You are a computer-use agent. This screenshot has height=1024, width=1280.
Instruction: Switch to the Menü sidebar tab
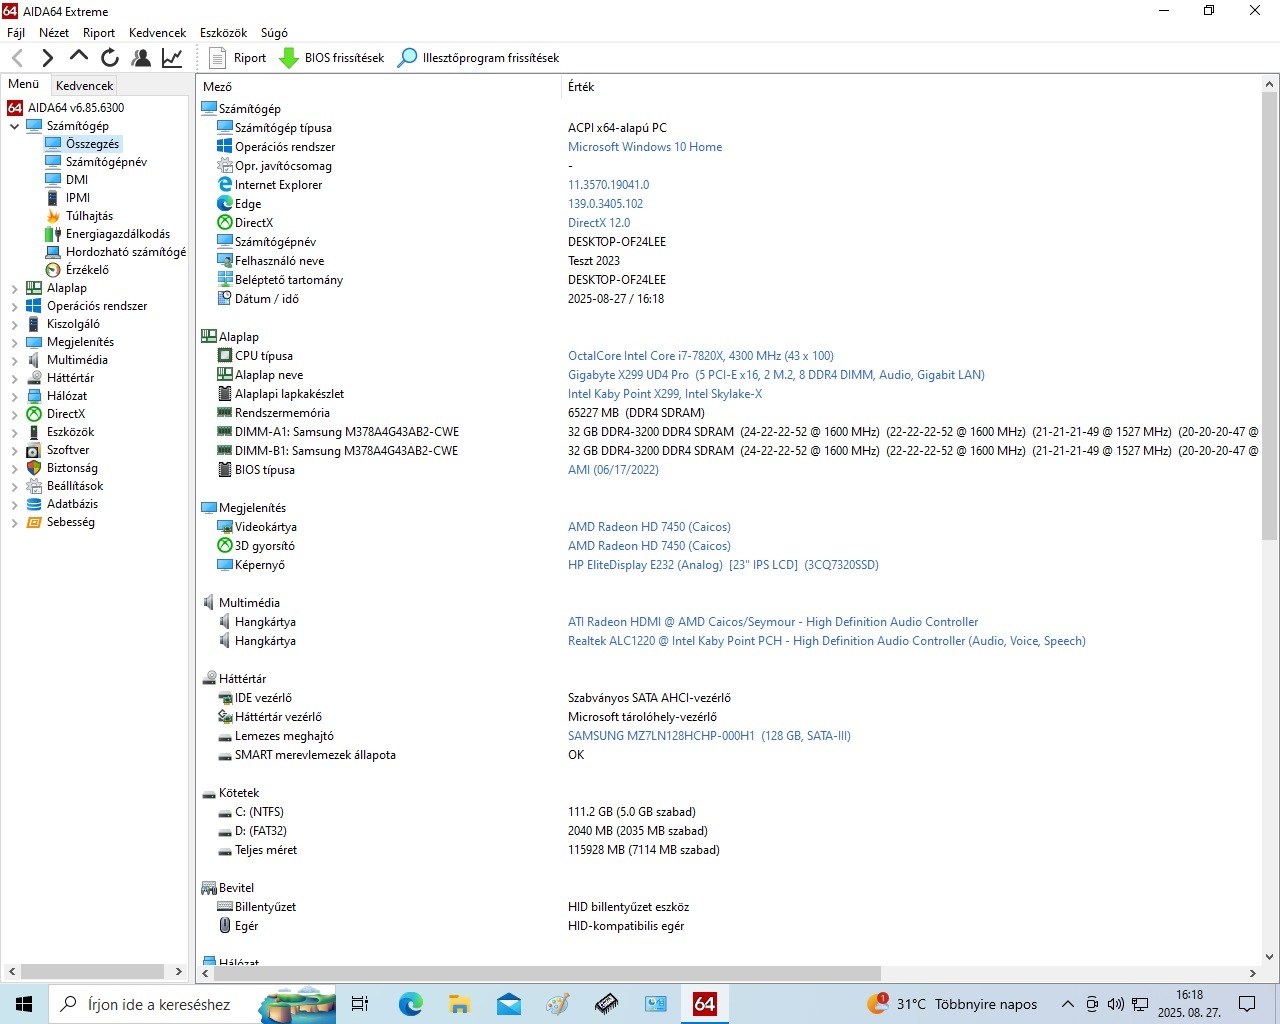pyautogui.click(x=24, y=84)
